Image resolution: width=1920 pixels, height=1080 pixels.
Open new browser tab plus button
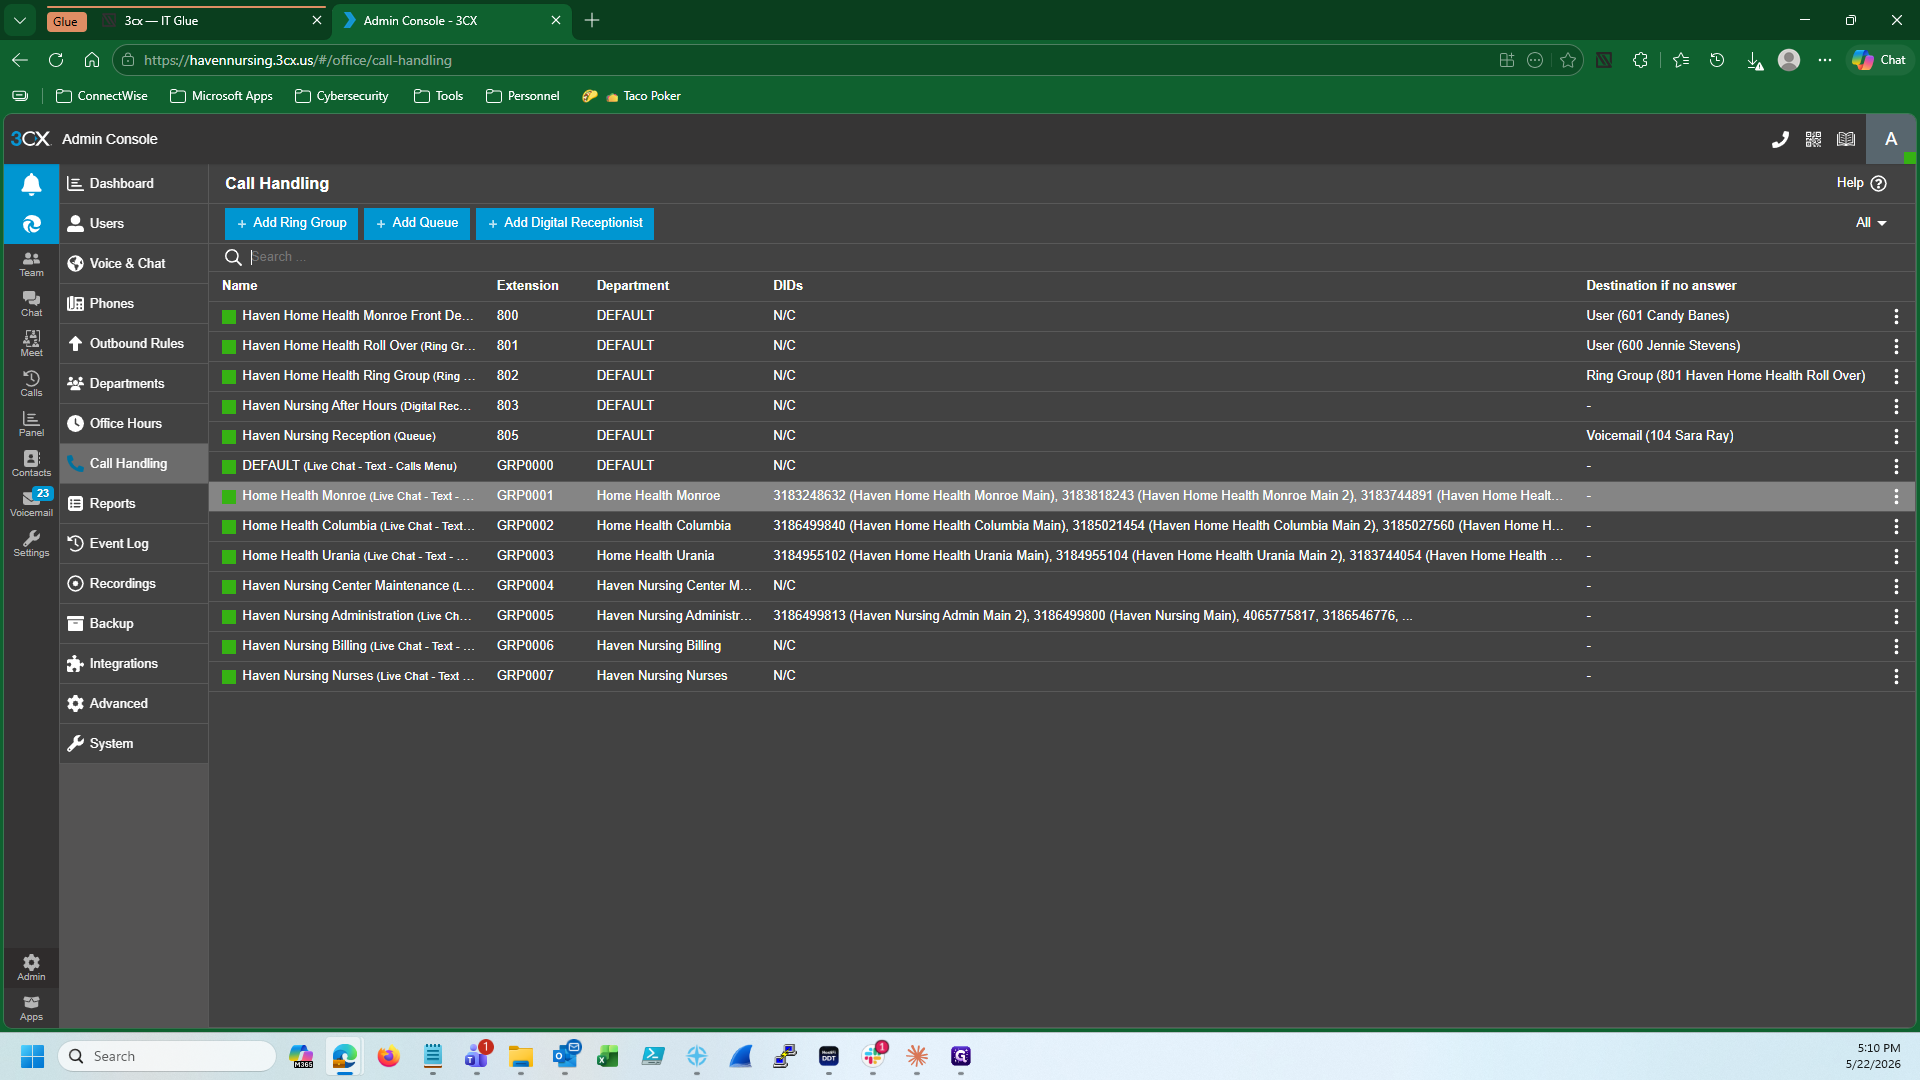[592, 20]
